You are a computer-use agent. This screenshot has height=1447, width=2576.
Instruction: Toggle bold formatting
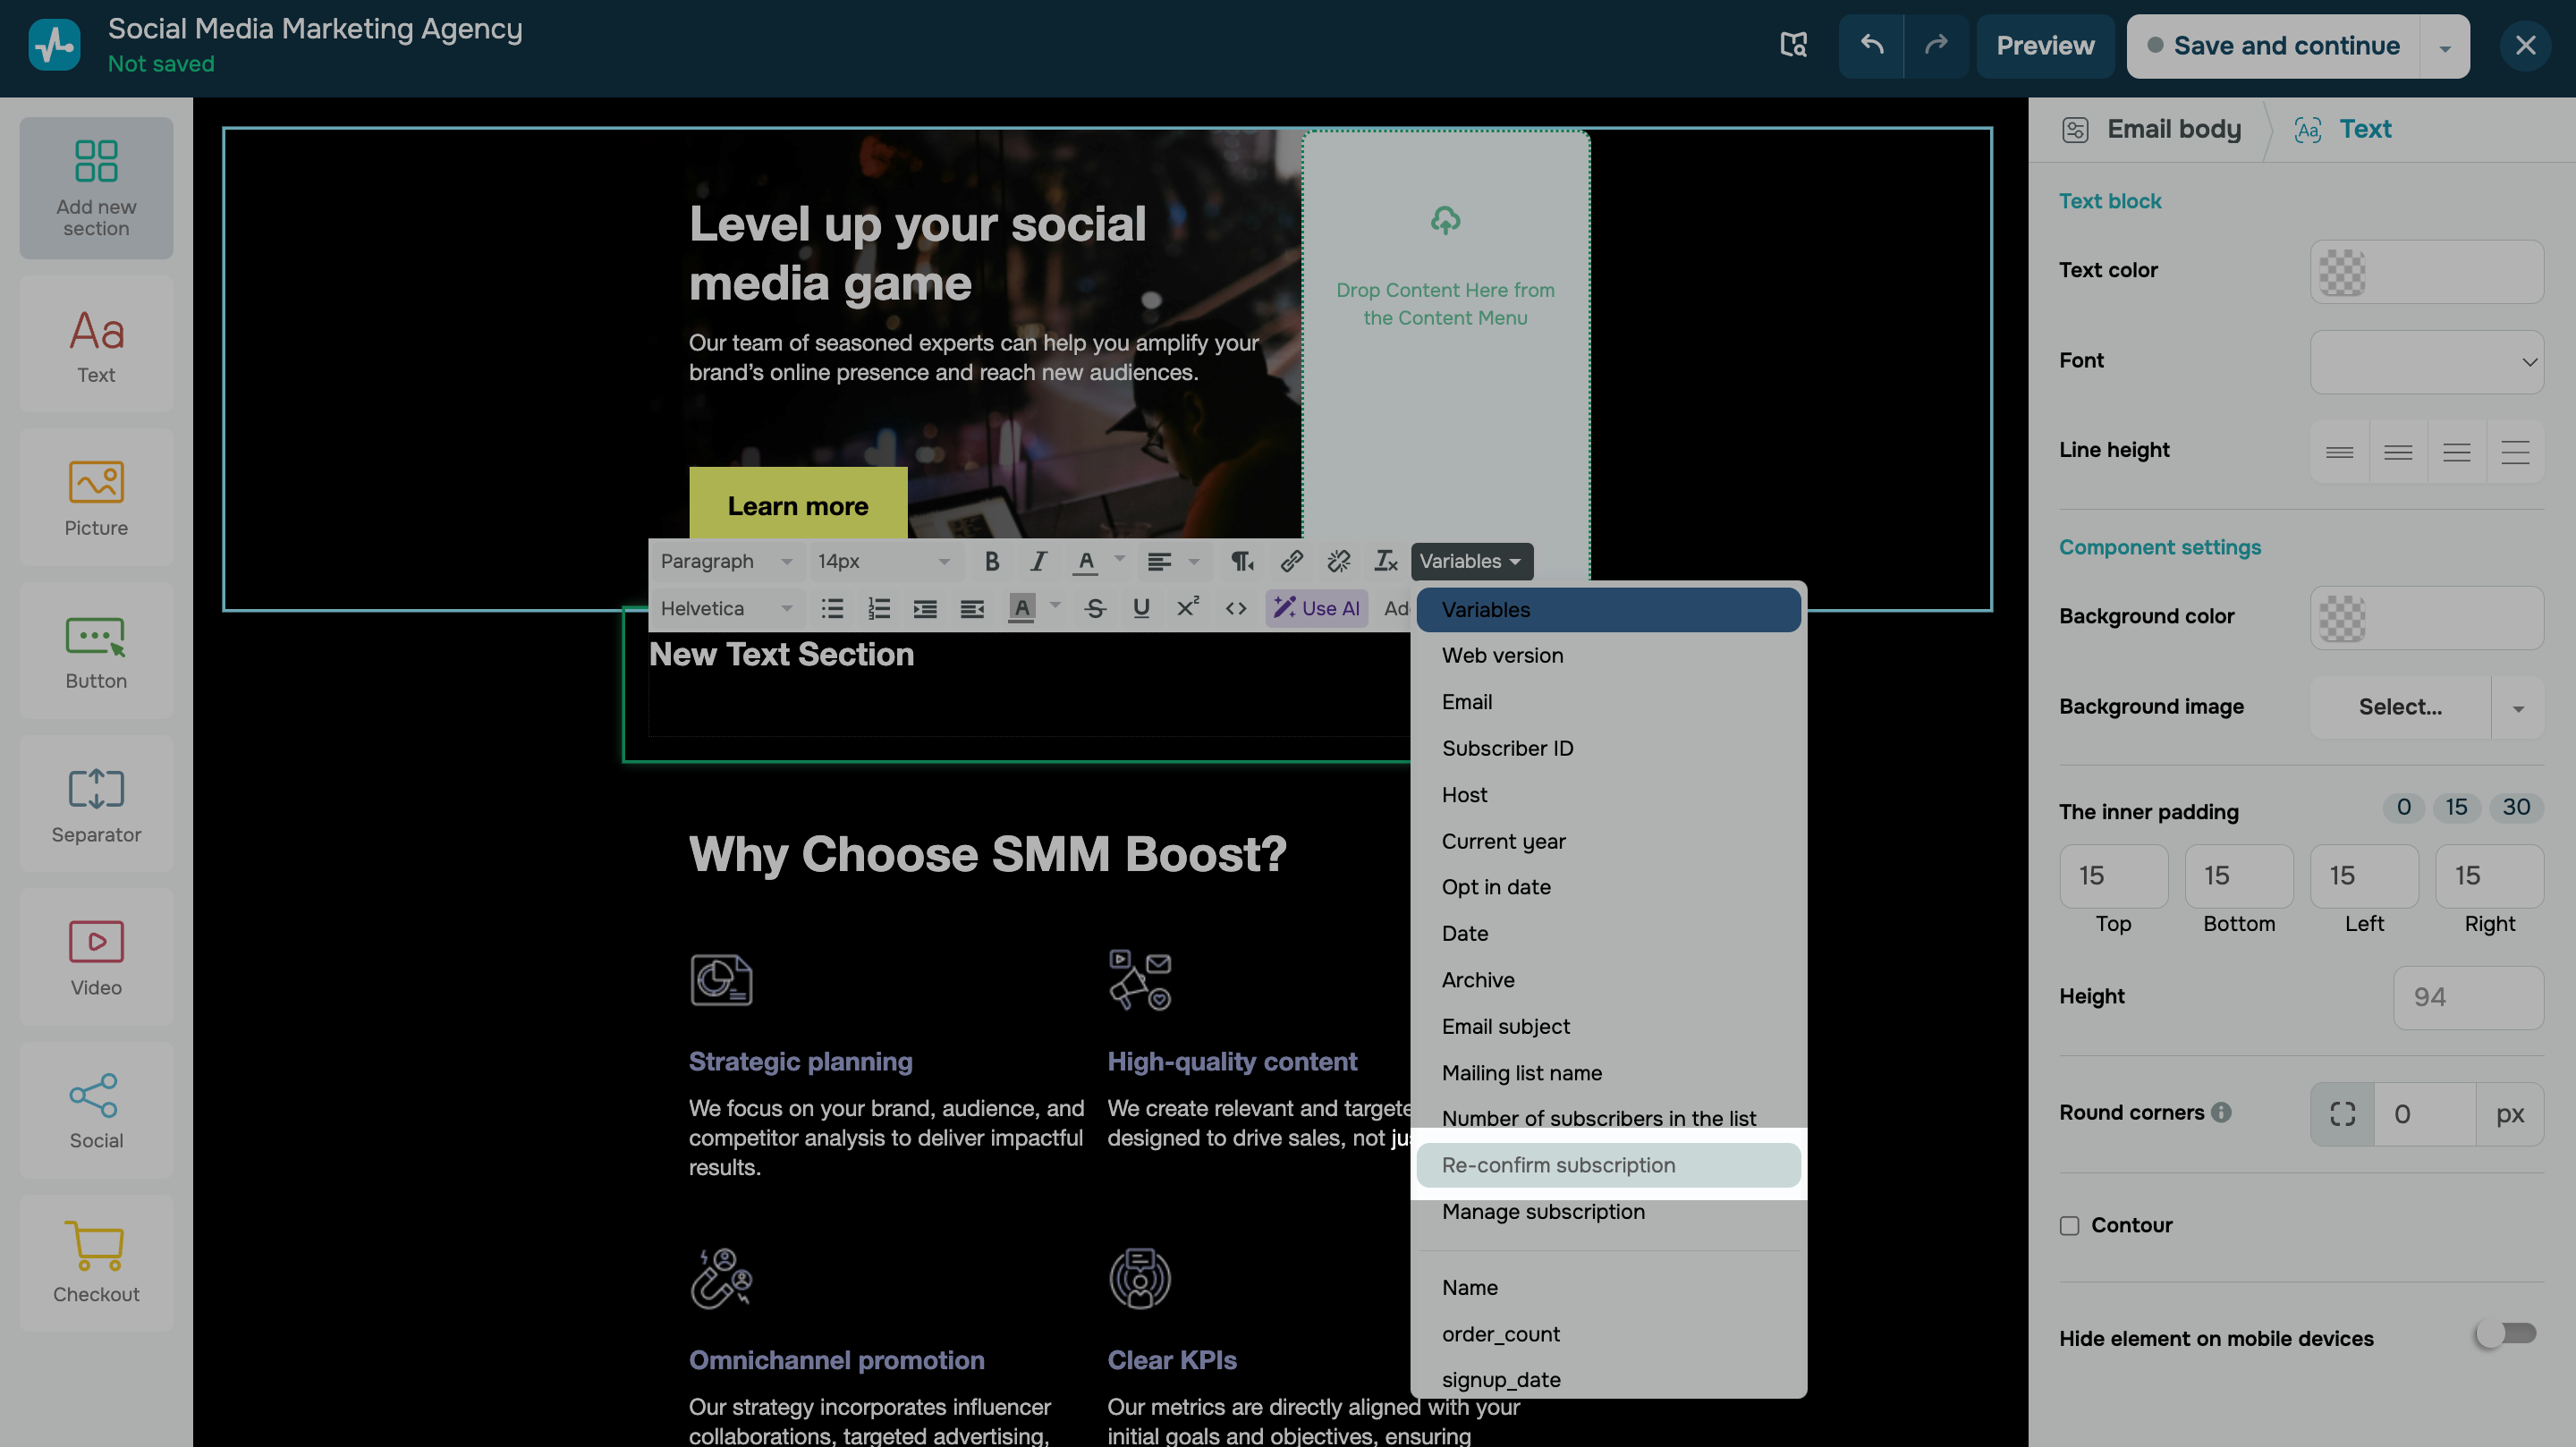(x=991, y=561)
